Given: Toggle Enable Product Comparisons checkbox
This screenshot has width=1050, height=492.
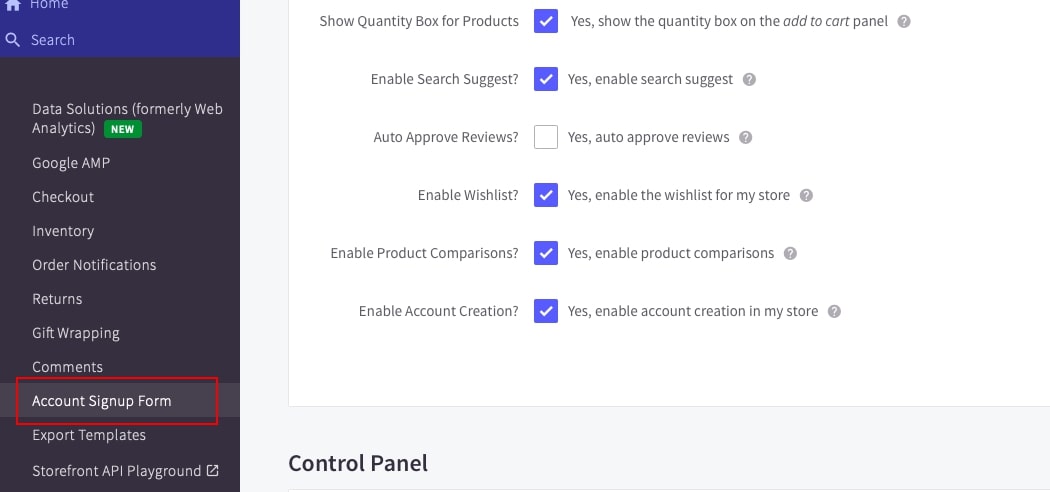Looking at the screenshot, I should point(546,253).
